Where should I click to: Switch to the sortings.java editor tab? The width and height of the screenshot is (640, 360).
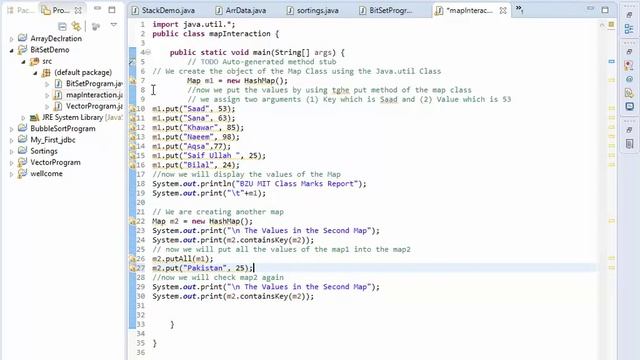(313, 11)
